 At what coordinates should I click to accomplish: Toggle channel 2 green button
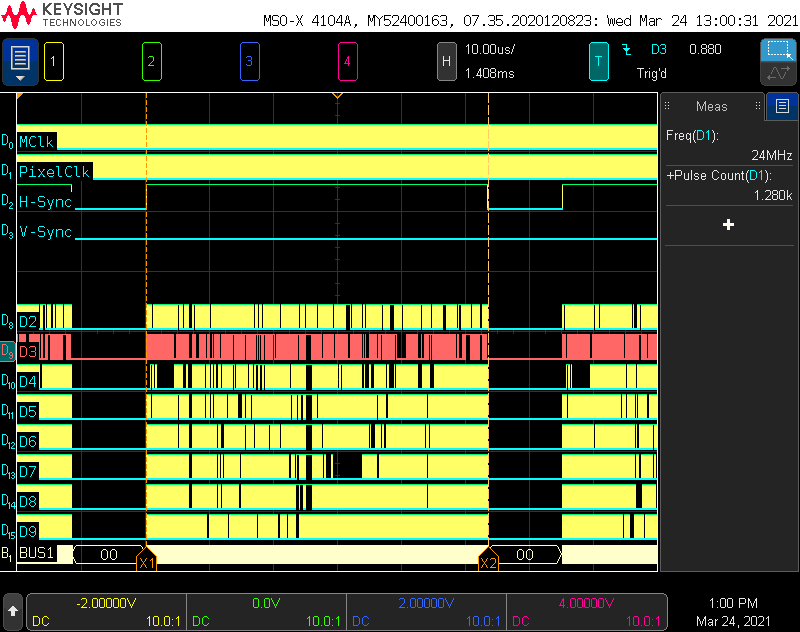pos(152,62)
